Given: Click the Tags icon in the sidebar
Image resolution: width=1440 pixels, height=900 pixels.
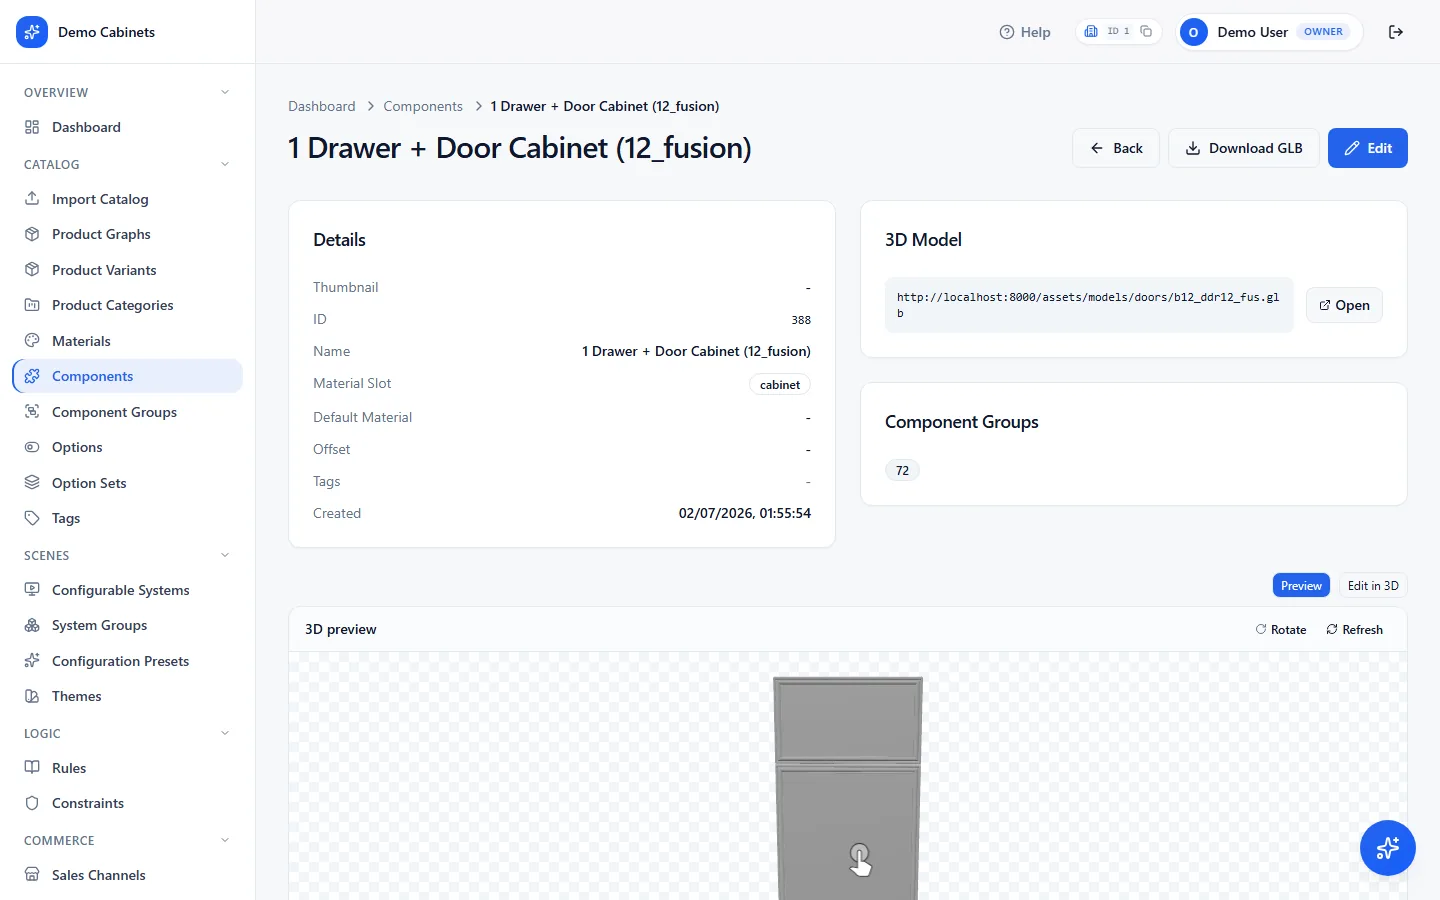Looking at the screenshot, I should pyautogui.click(x=32, y=518).
